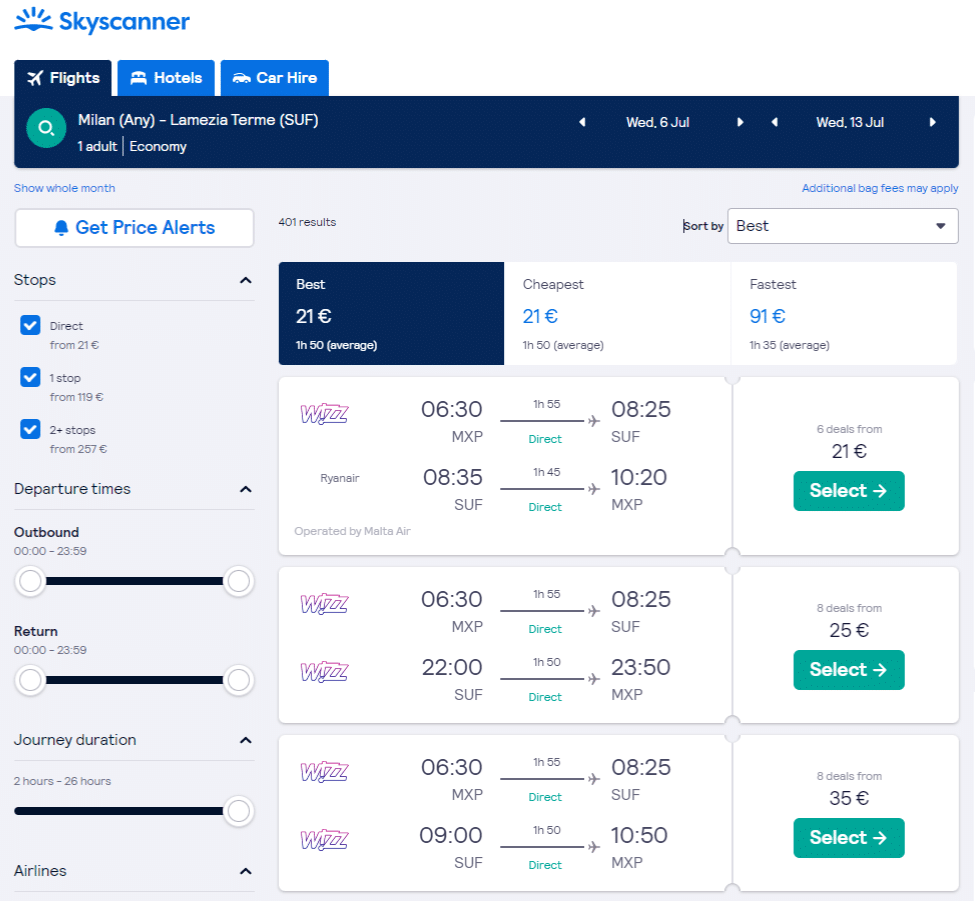Go to previous return date arrow
The image size is (975, 901).
click(x=774, y=123)
